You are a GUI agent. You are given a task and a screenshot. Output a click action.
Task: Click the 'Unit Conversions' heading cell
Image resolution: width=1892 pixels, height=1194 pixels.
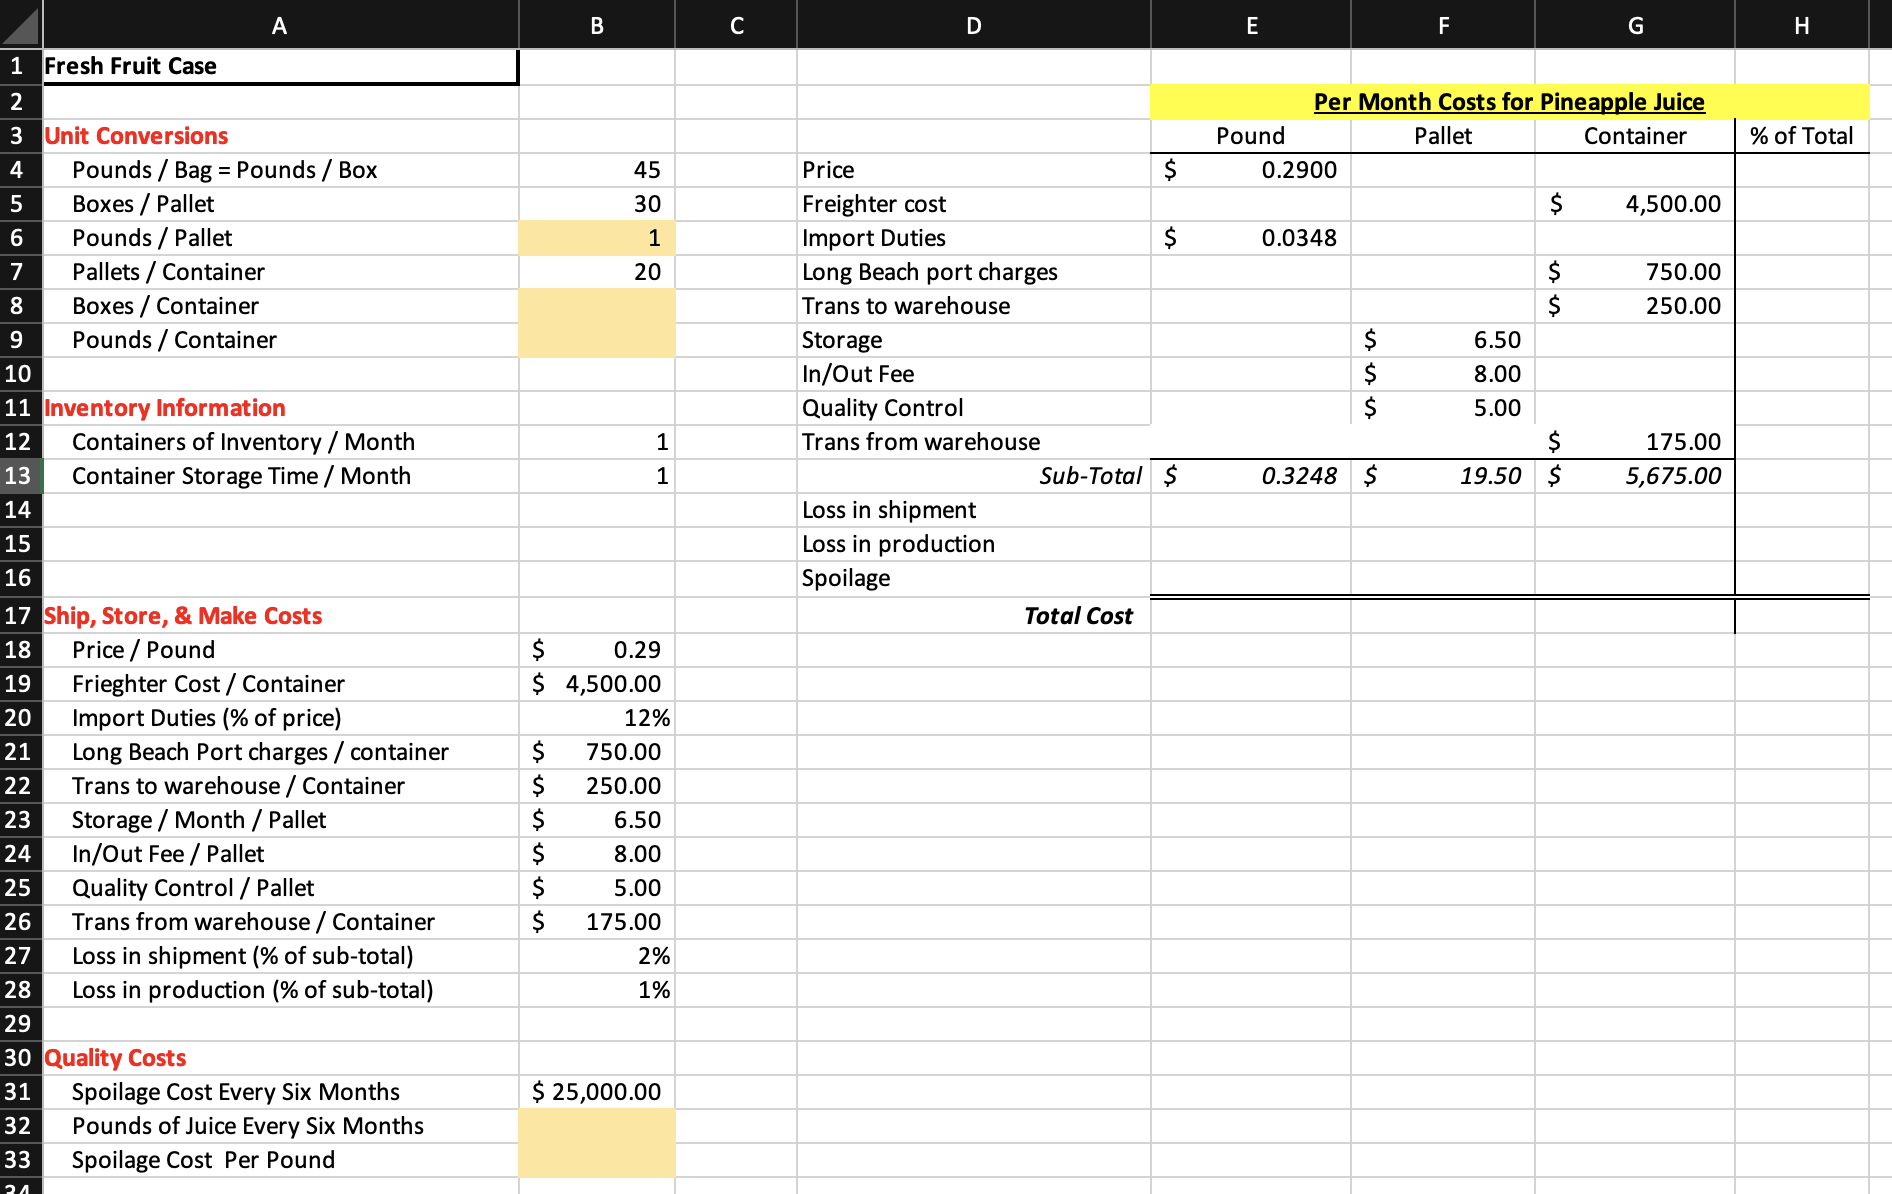click(280, 136)
